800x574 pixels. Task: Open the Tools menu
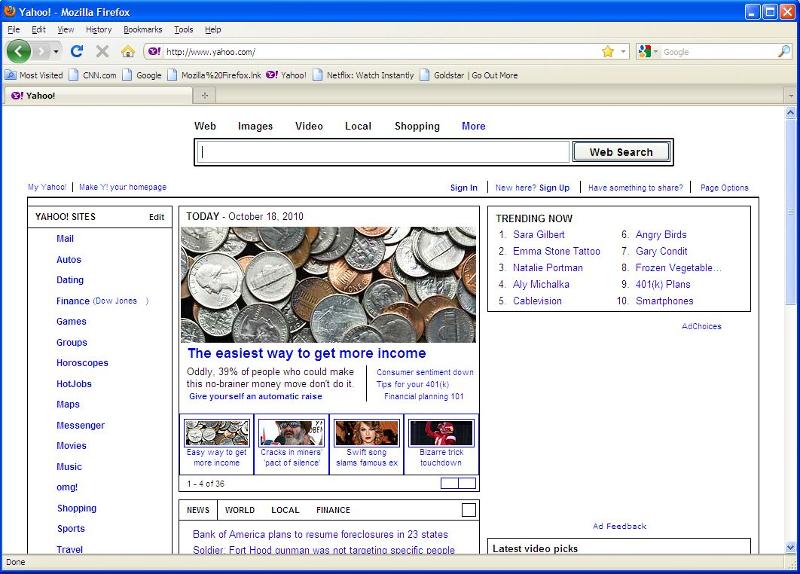click(x=183, y=30)
